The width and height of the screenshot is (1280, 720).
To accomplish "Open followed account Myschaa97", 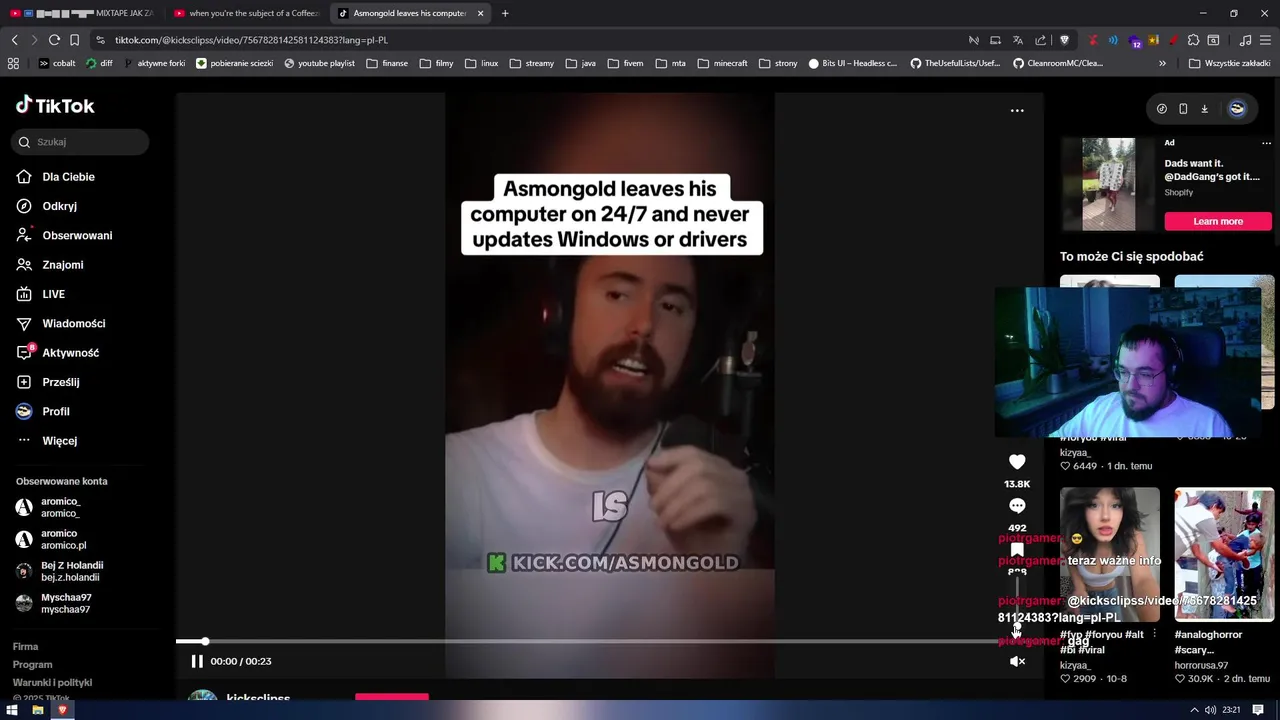I will tap(60, 603).
